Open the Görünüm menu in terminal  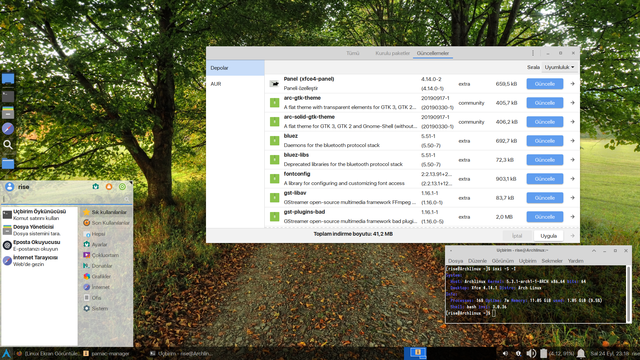click(502, 261)
